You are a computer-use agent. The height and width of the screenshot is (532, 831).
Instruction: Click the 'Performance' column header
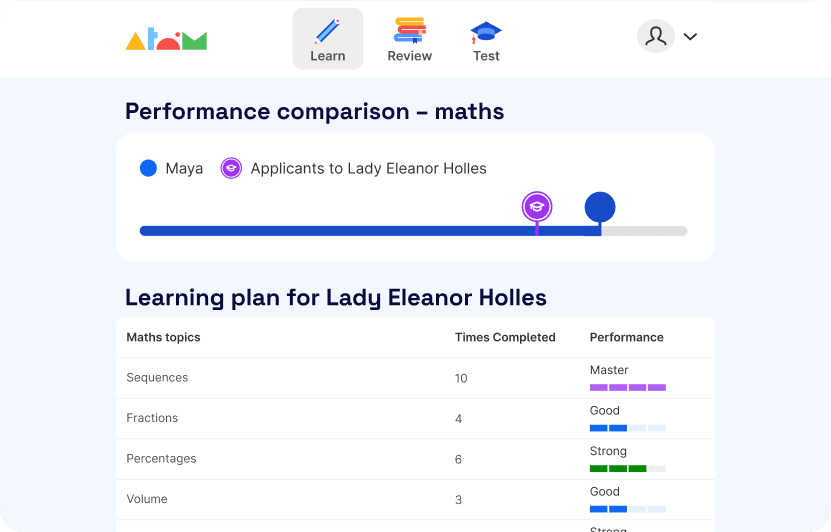(626, 338)
